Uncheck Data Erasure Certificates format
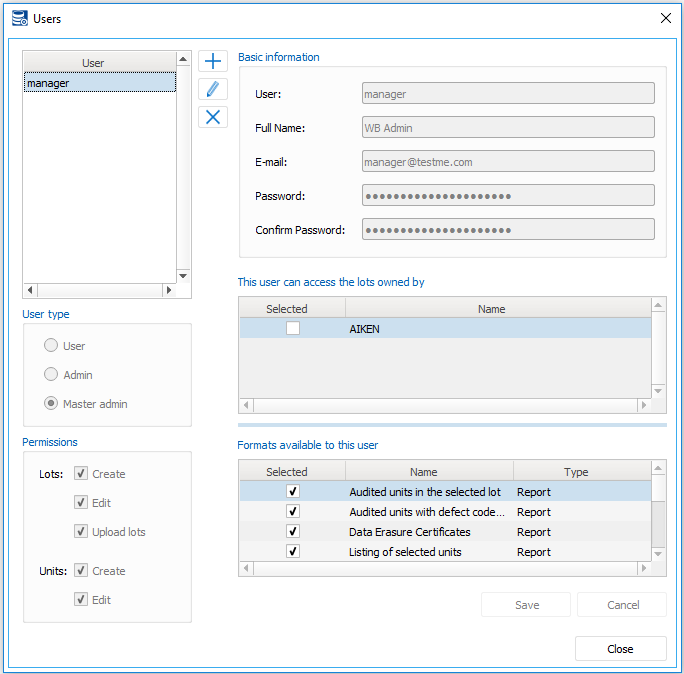The height and width of the screenshot is (674, 684). [x=293, y=531]
